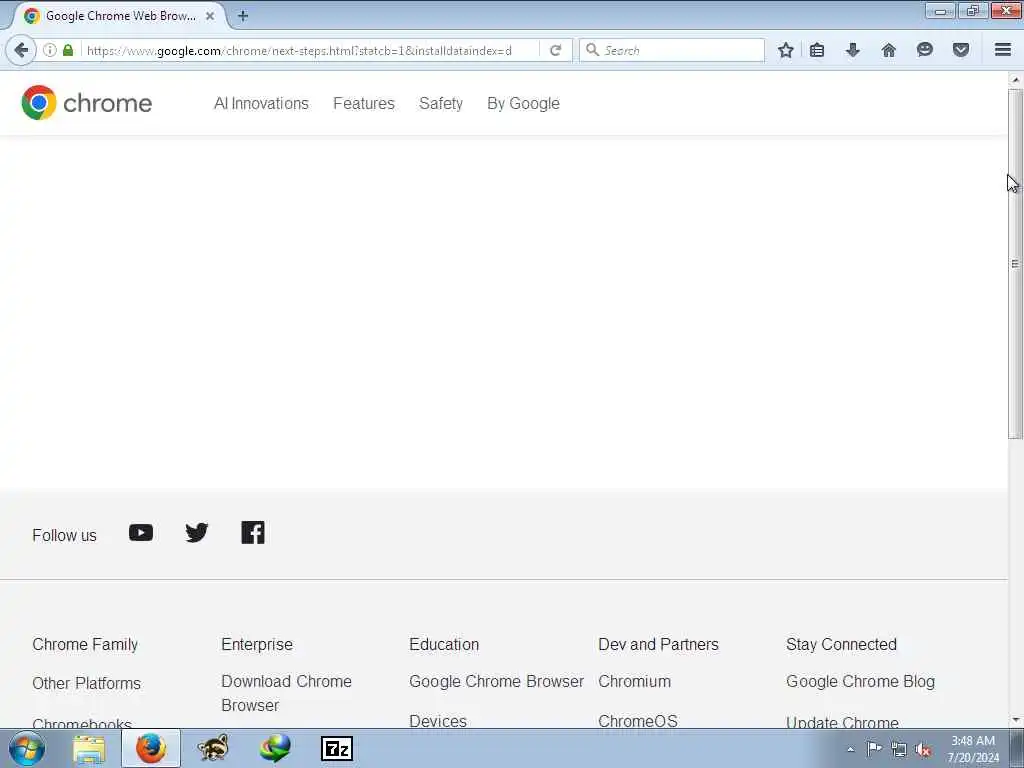
Task: Reload the page with the refresh icon
Action: pos(556,50)
